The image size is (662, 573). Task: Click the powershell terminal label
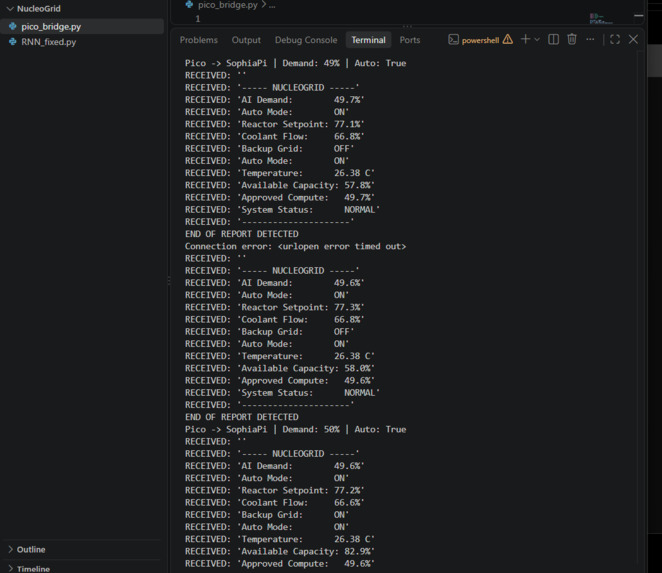[480, 41]
